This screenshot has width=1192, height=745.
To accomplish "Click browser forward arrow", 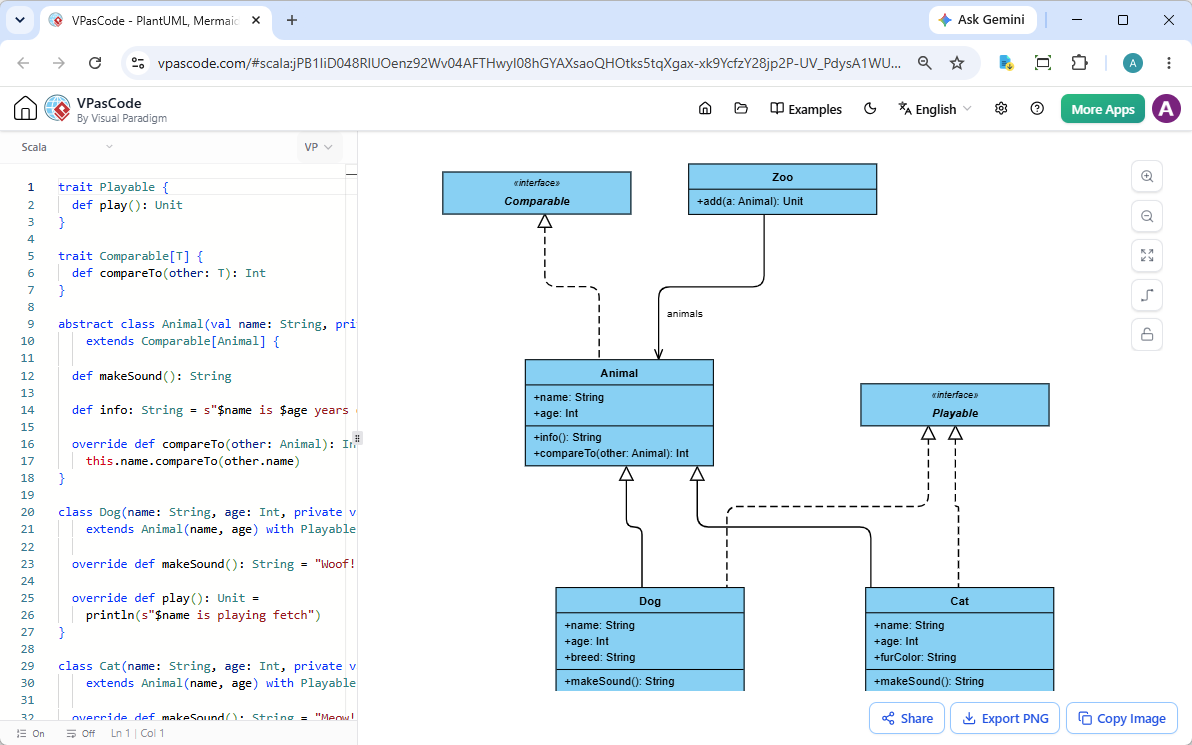I will tap(59, 63).
